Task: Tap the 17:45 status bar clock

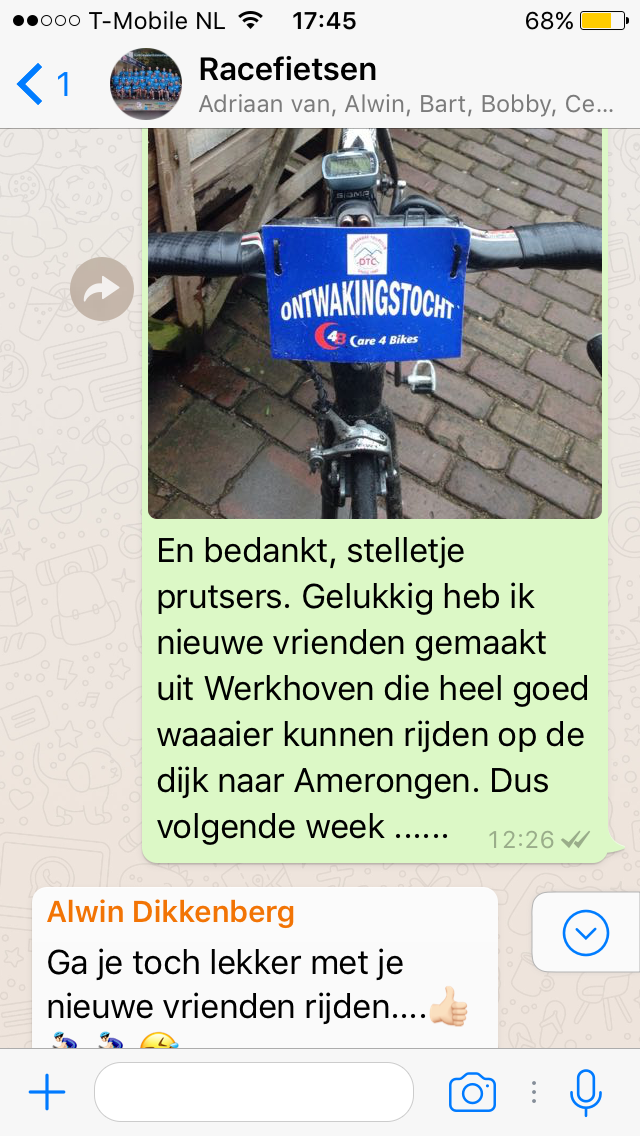Action: 324,21
